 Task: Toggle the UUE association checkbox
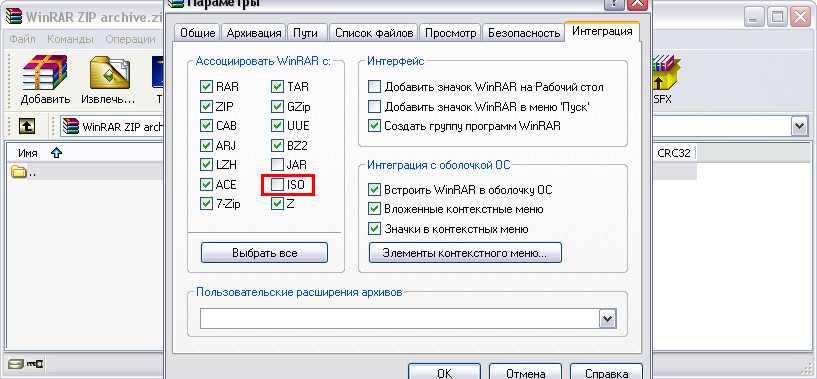[278, 126]
